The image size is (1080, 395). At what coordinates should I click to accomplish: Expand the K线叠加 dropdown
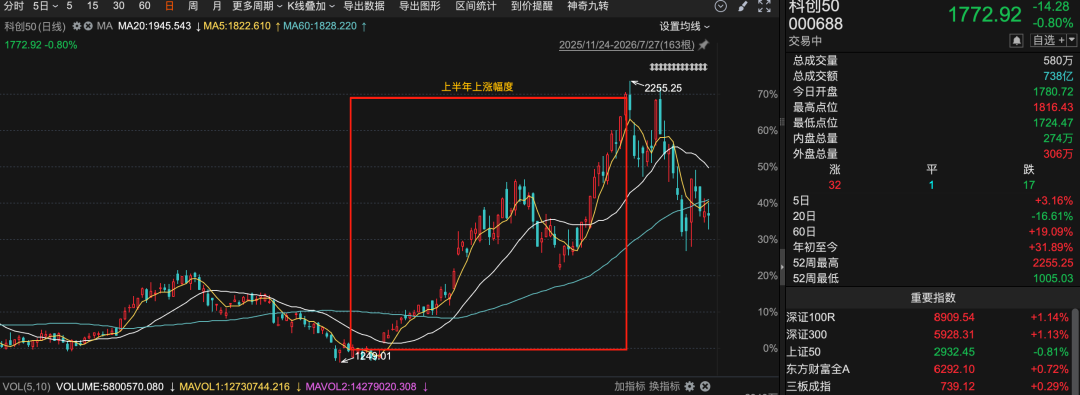[311, 6]
